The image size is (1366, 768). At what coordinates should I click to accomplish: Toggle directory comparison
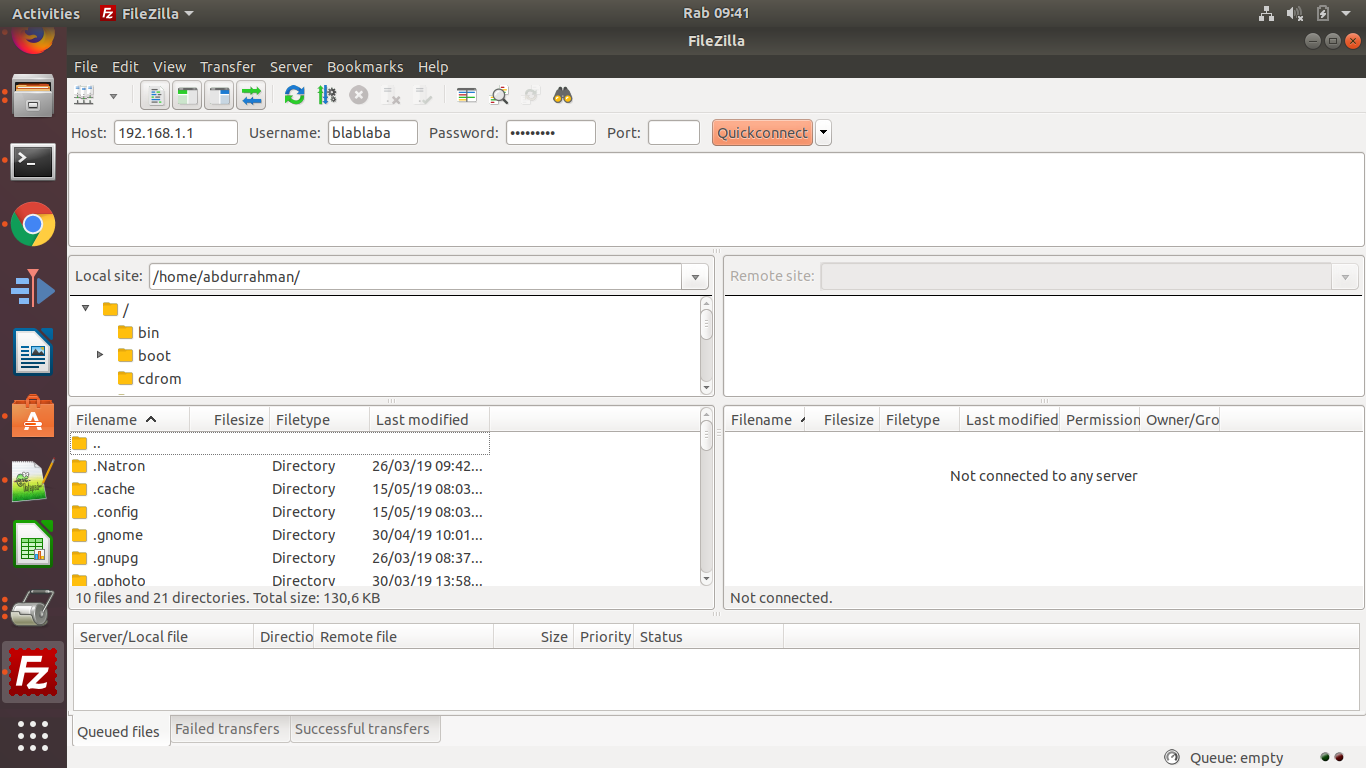(x=499, y=95)
